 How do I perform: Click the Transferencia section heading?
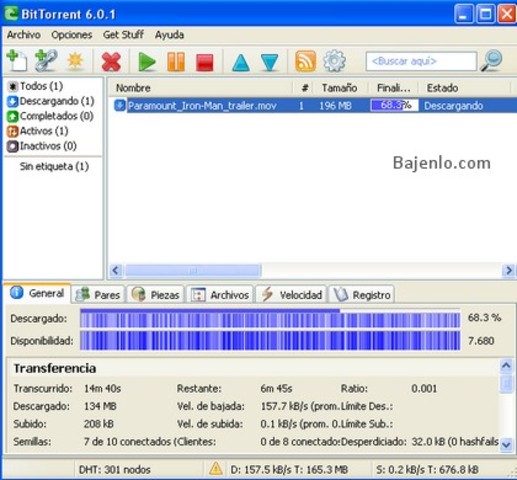55,368
